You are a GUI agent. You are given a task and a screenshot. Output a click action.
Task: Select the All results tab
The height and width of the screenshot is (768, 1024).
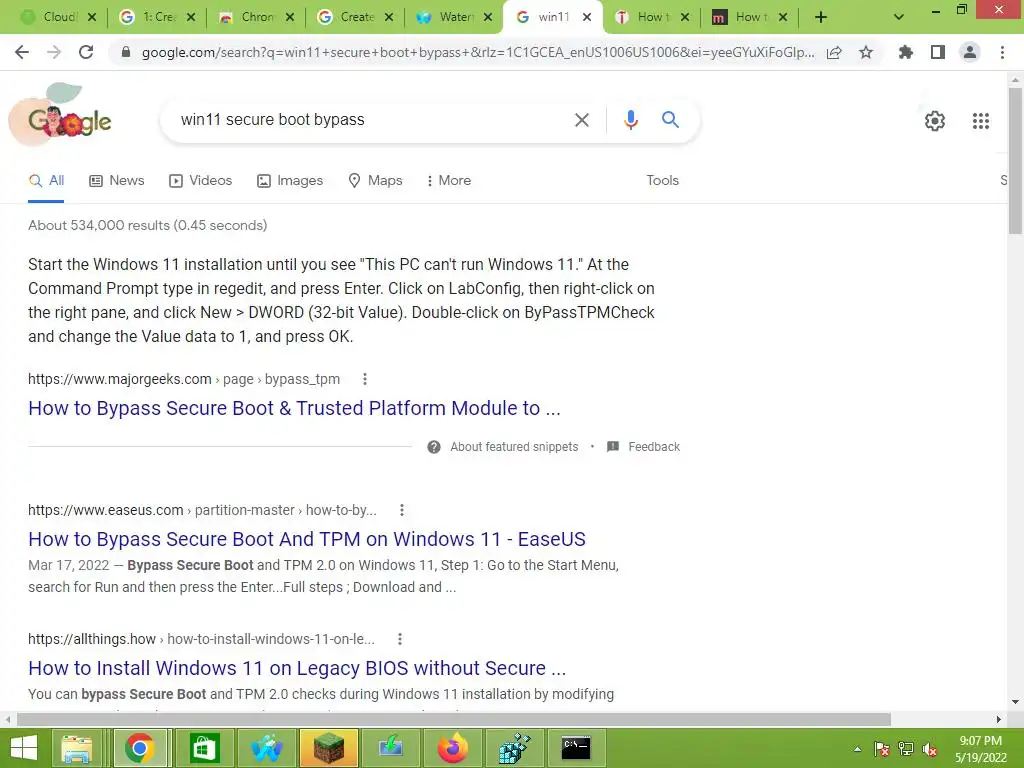click(x=46, y=180)
